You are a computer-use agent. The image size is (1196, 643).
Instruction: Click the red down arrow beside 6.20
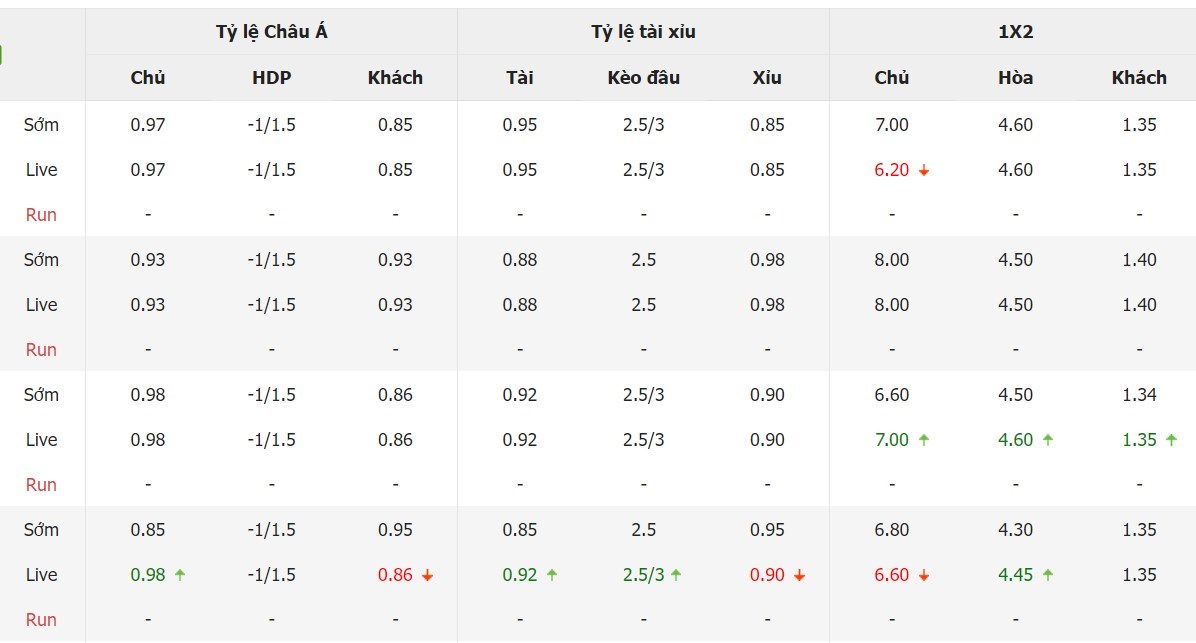click(x=924, y=171)
